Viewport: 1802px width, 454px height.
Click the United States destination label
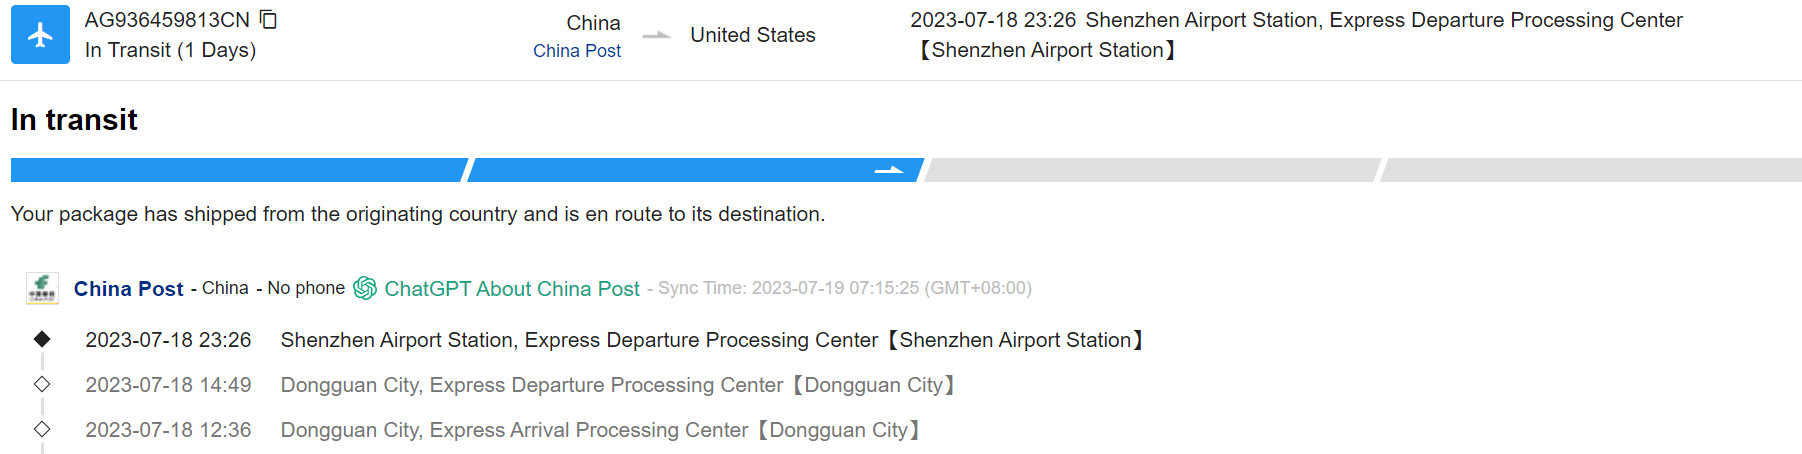[752, 35]
